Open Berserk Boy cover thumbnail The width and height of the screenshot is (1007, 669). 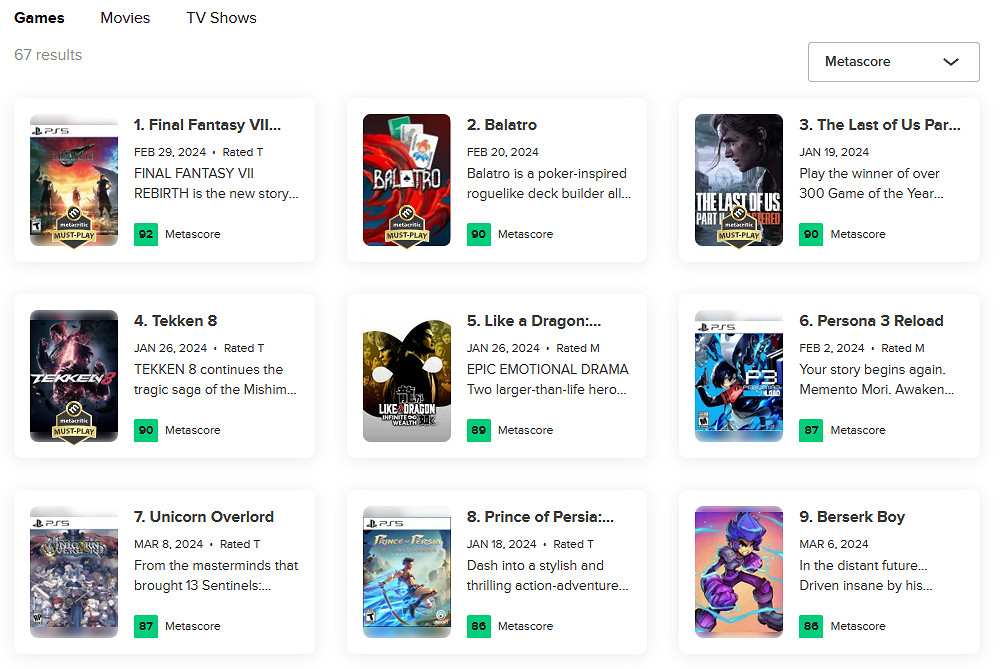(x=739, y=572)
